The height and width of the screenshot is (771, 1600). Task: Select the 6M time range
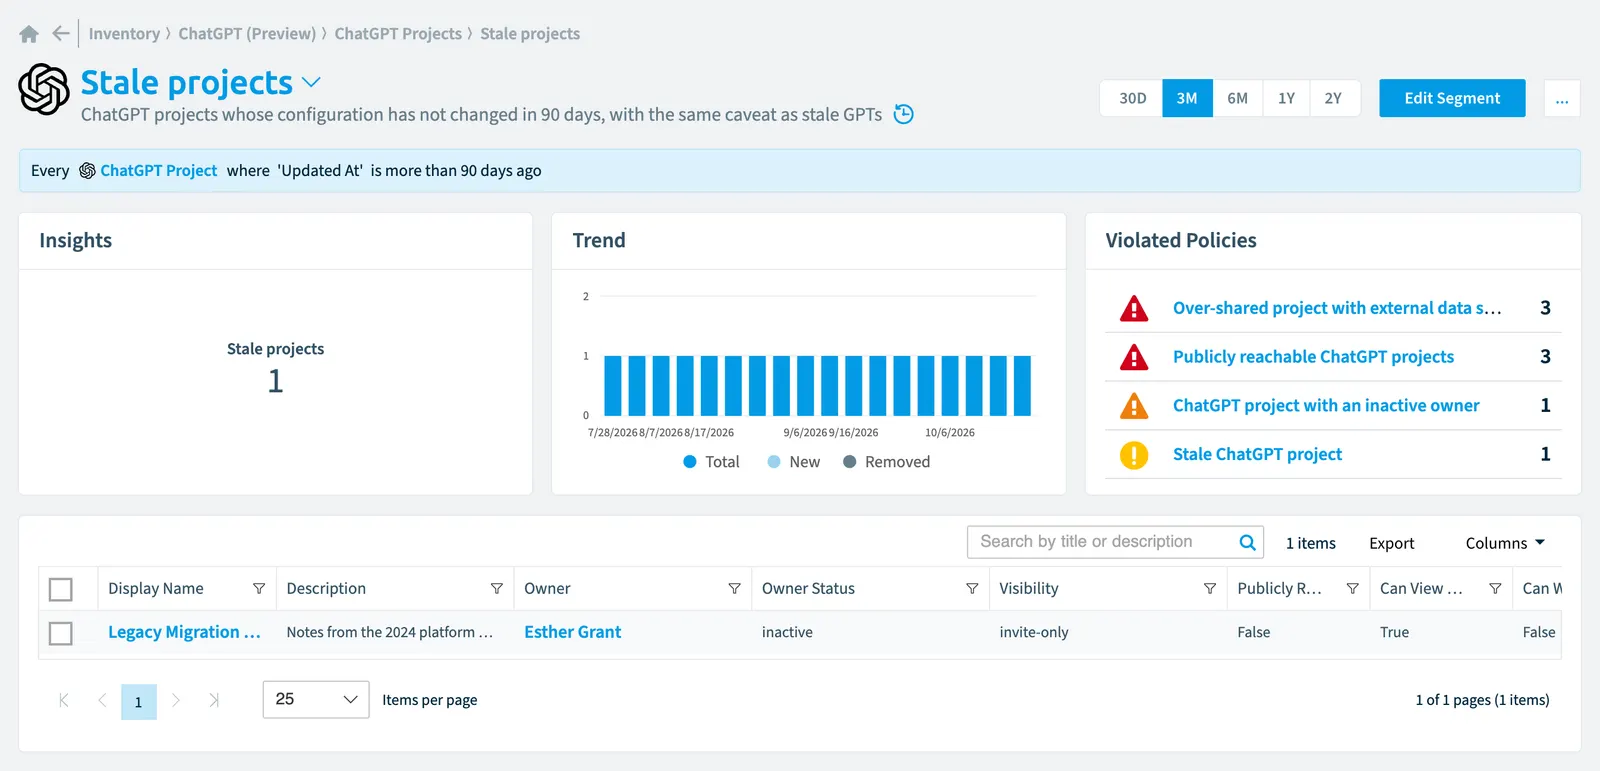point(1237,98)
